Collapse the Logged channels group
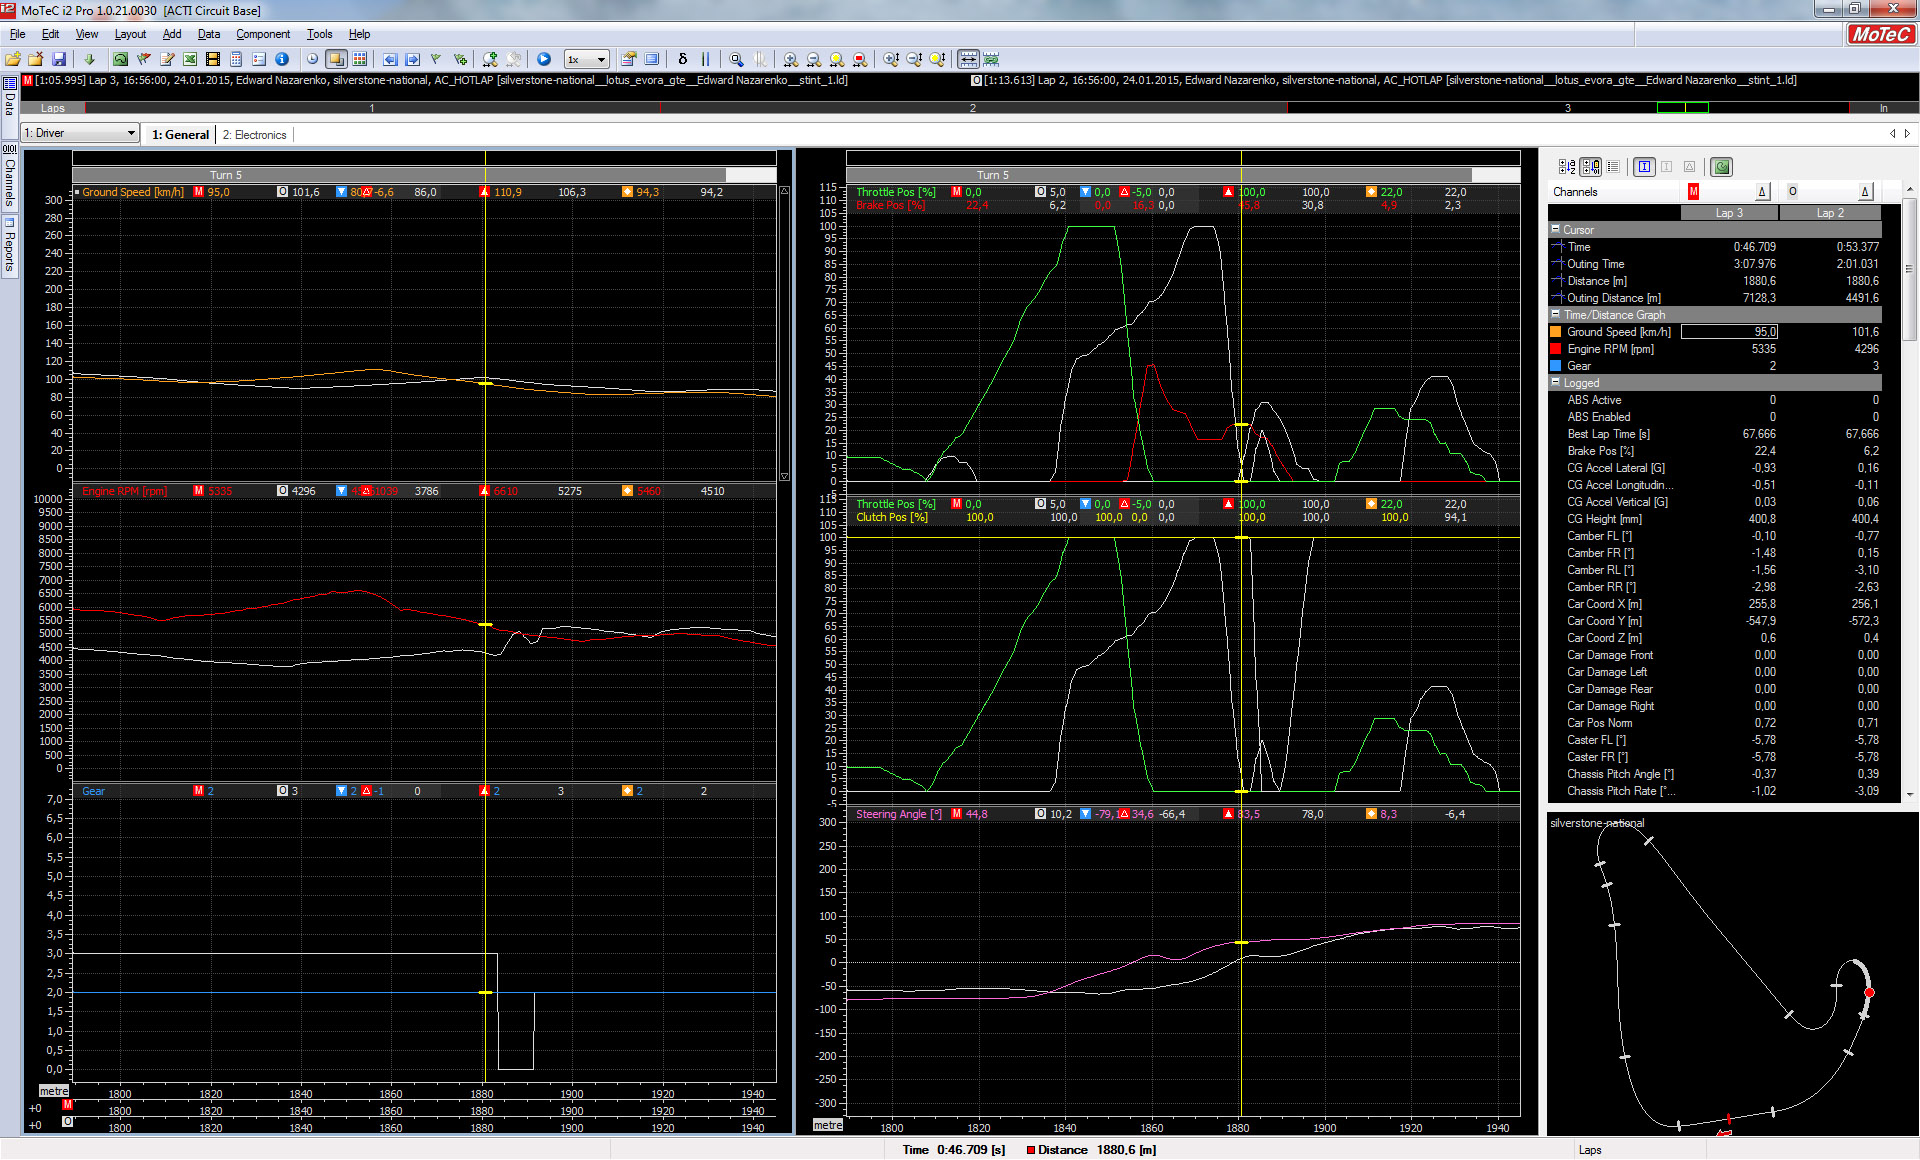 (1556, 382)
